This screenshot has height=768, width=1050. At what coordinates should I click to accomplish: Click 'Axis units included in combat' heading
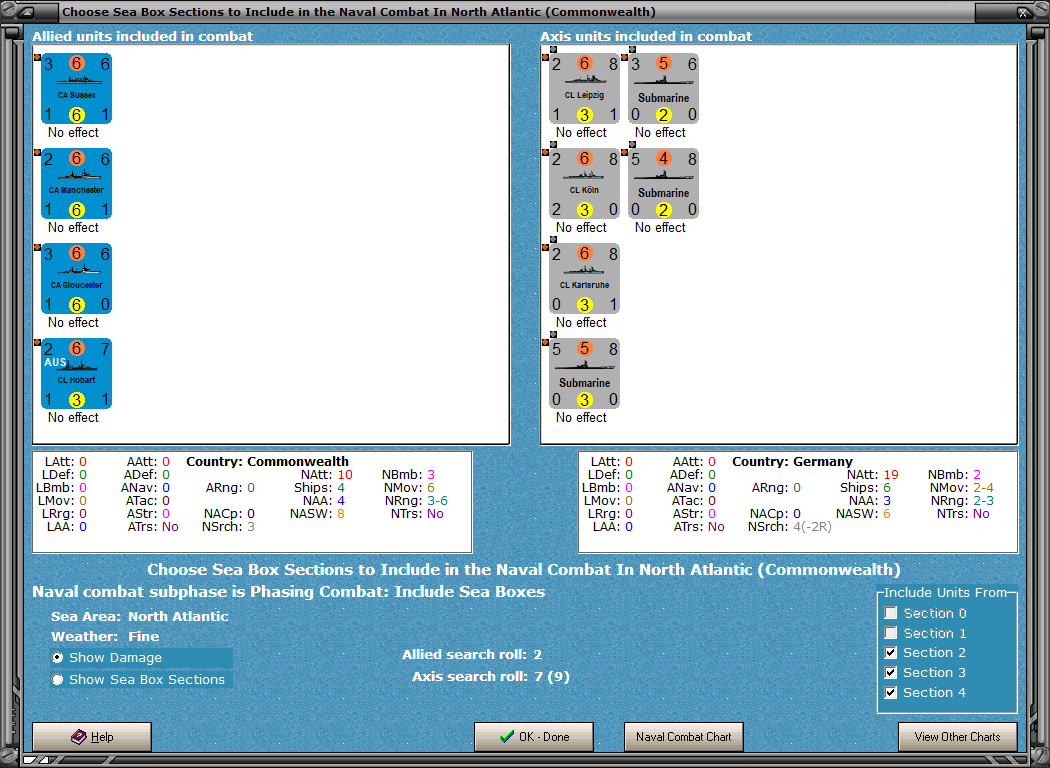pyautogui.click(x=646, y=36)
